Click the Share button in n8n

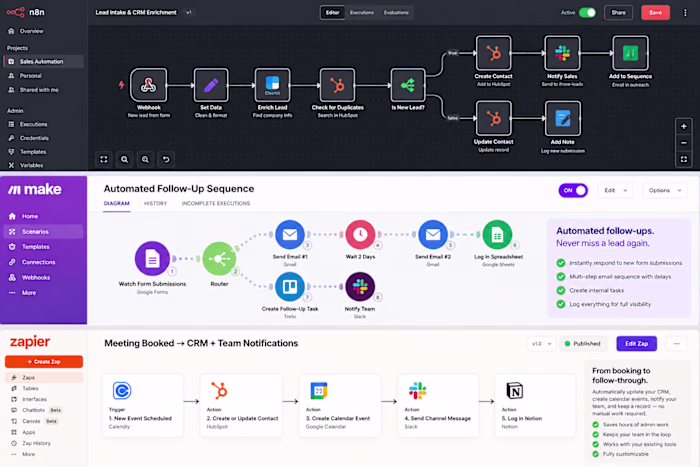(618, 13)
